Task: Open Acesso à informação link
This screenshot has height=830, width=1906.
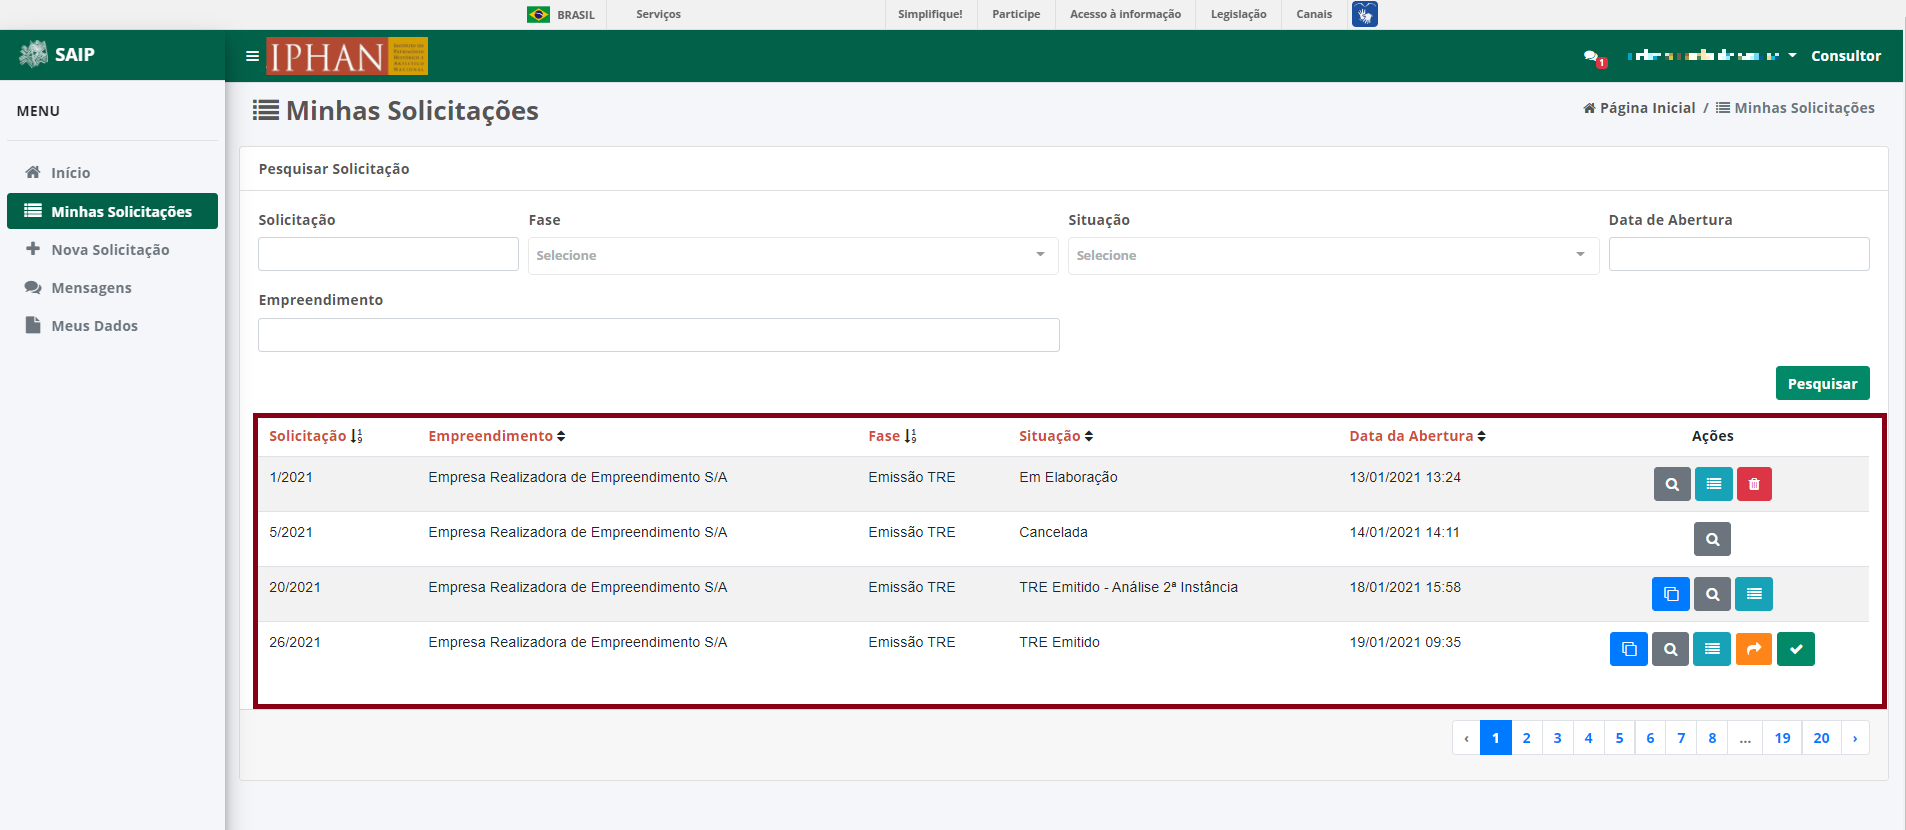Action: (x=1125, y=14)
